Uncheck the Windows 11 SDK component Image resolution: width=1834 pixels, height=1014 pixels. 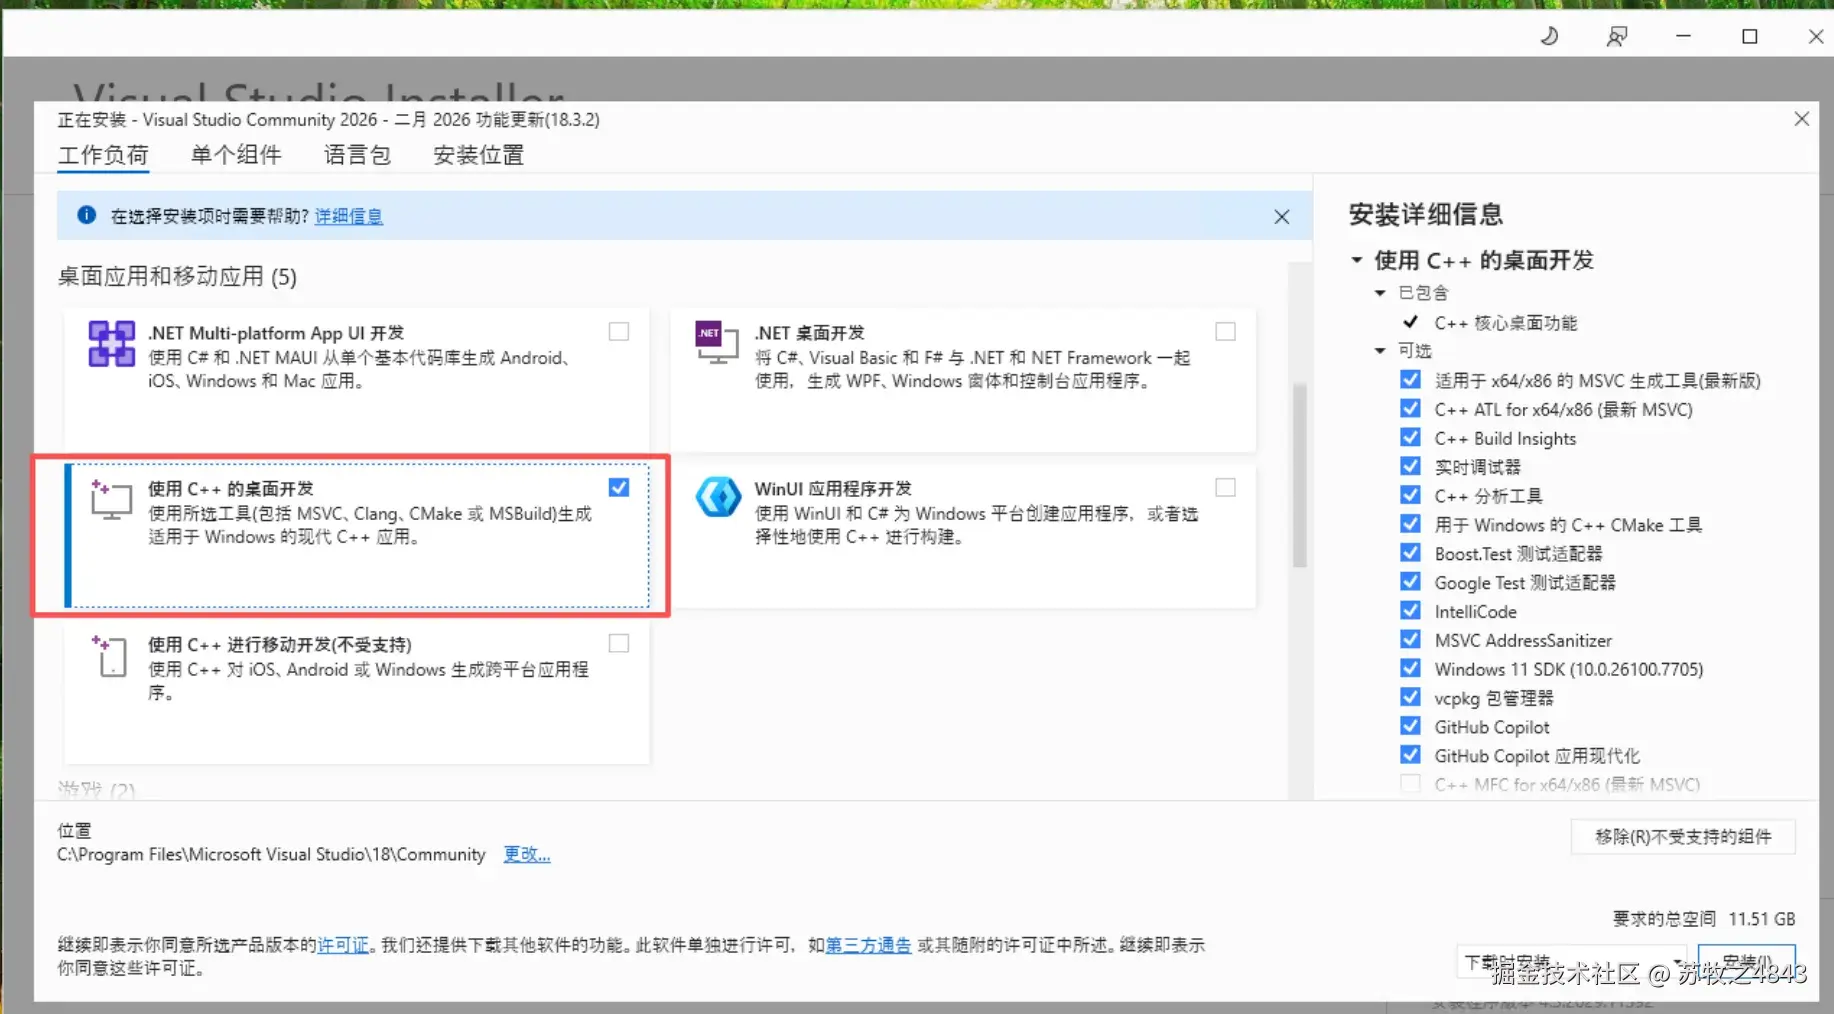point(1410,669)
